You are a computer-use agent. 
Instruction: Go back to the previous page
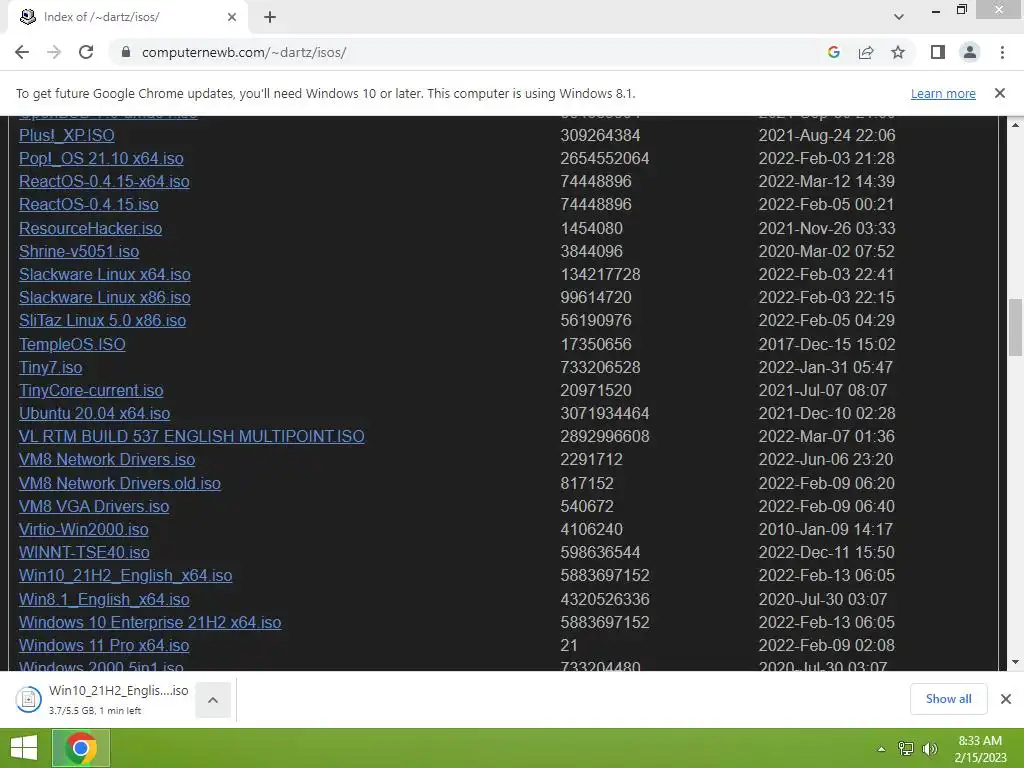pyautogui.click(x=22, y=52)
